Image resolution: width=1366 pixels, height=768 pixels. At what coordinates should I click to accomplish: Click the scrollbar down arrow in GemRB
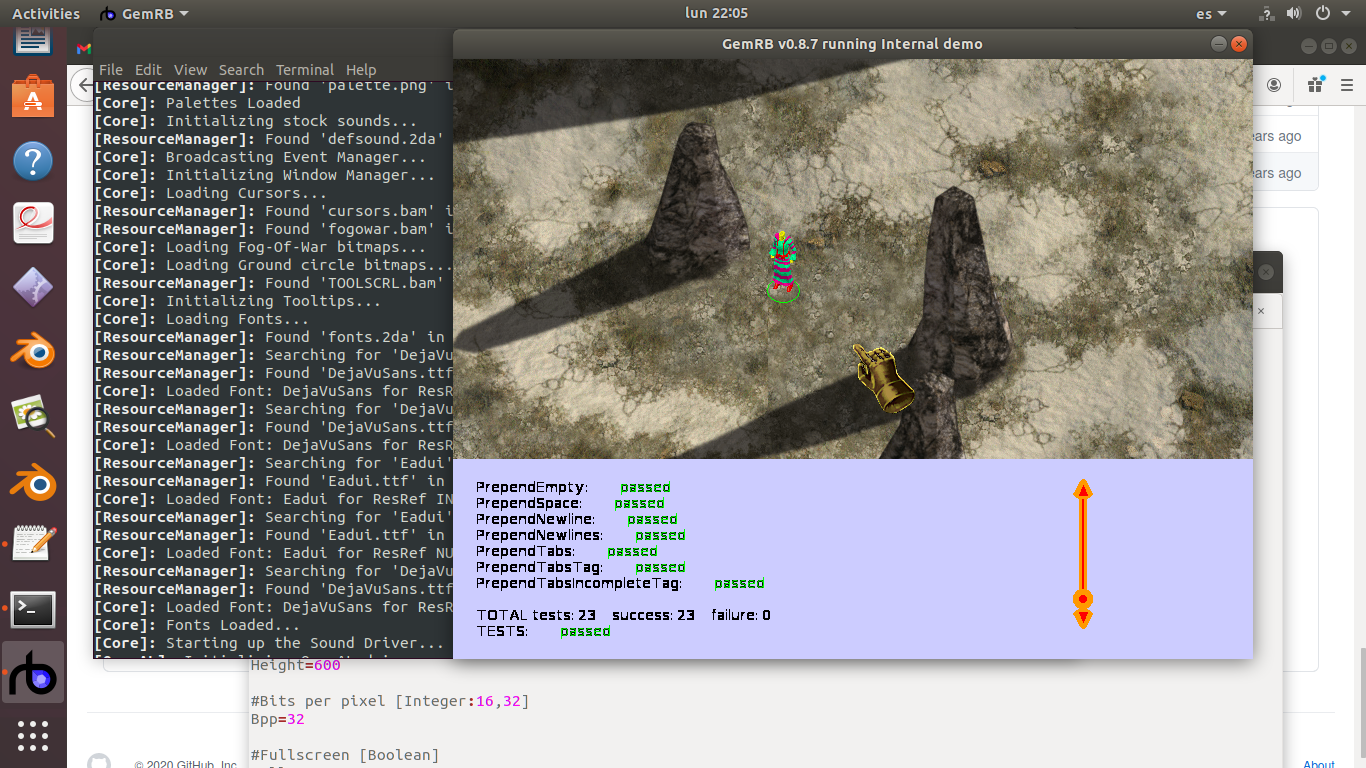(1082, 619)
